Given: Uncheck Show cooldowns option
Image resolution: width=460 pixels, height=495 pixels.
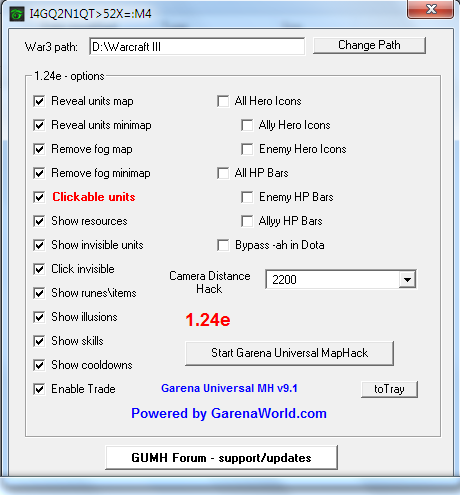Looking at the screenshot, I should click(x=39, y=365).
